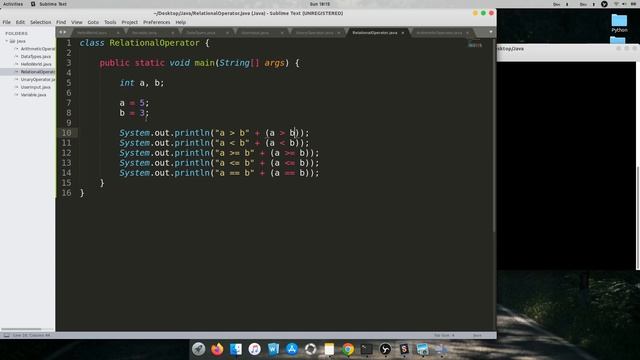Open the music player dock icon
Screen dimensions: 640x360
254,349
